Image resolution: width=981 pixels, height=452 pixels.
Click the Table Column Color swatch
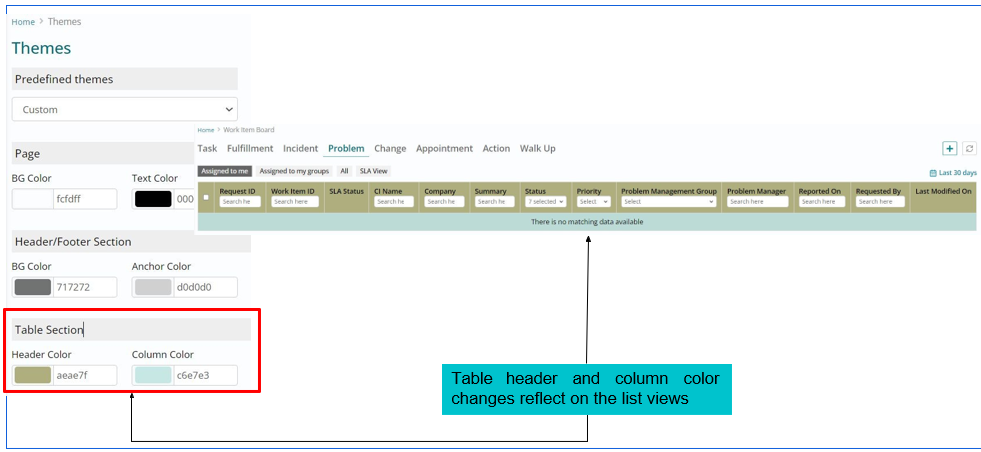[x=152, y=375]
